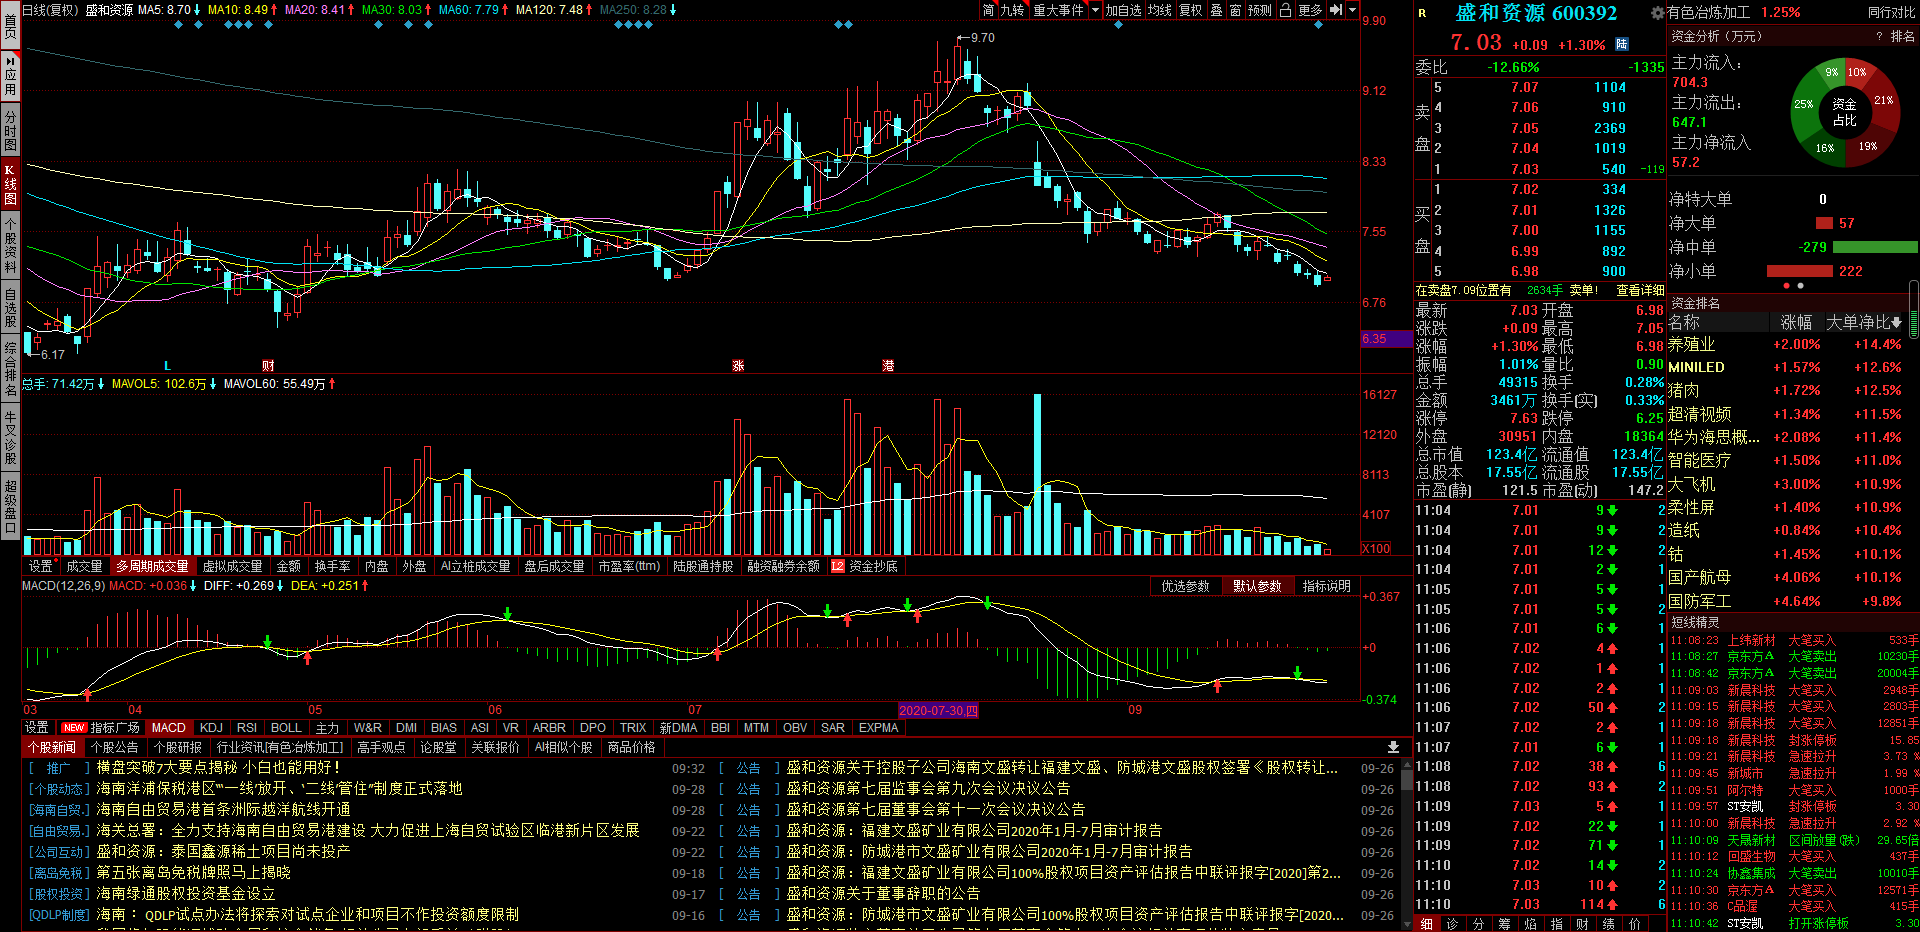
Task: Toggle 九转 indicator on chart
Action: 1013,10
